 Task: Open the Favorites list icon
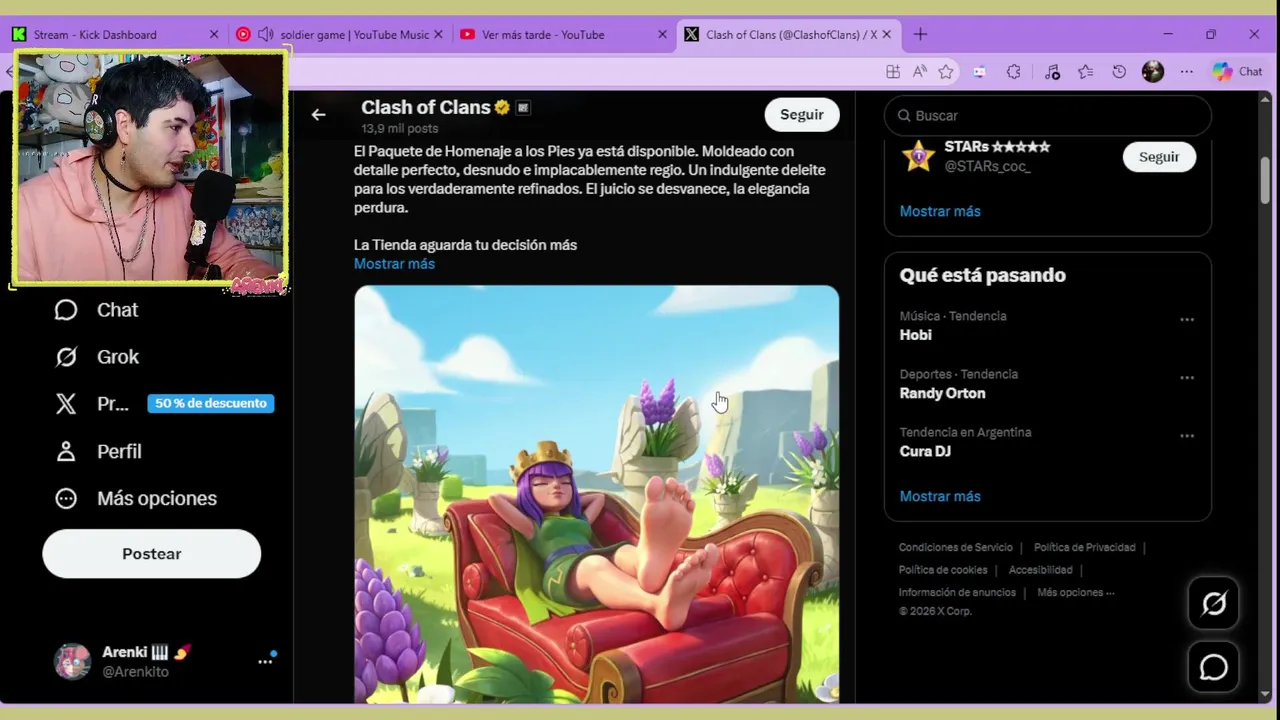point(1085,72)
